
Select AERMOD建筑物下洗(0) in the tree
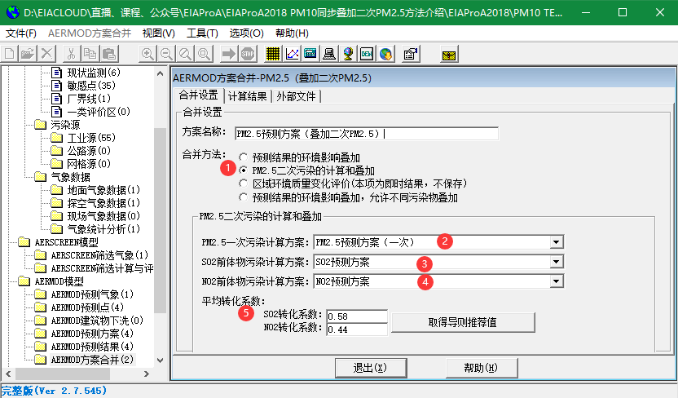click(97, 321)
